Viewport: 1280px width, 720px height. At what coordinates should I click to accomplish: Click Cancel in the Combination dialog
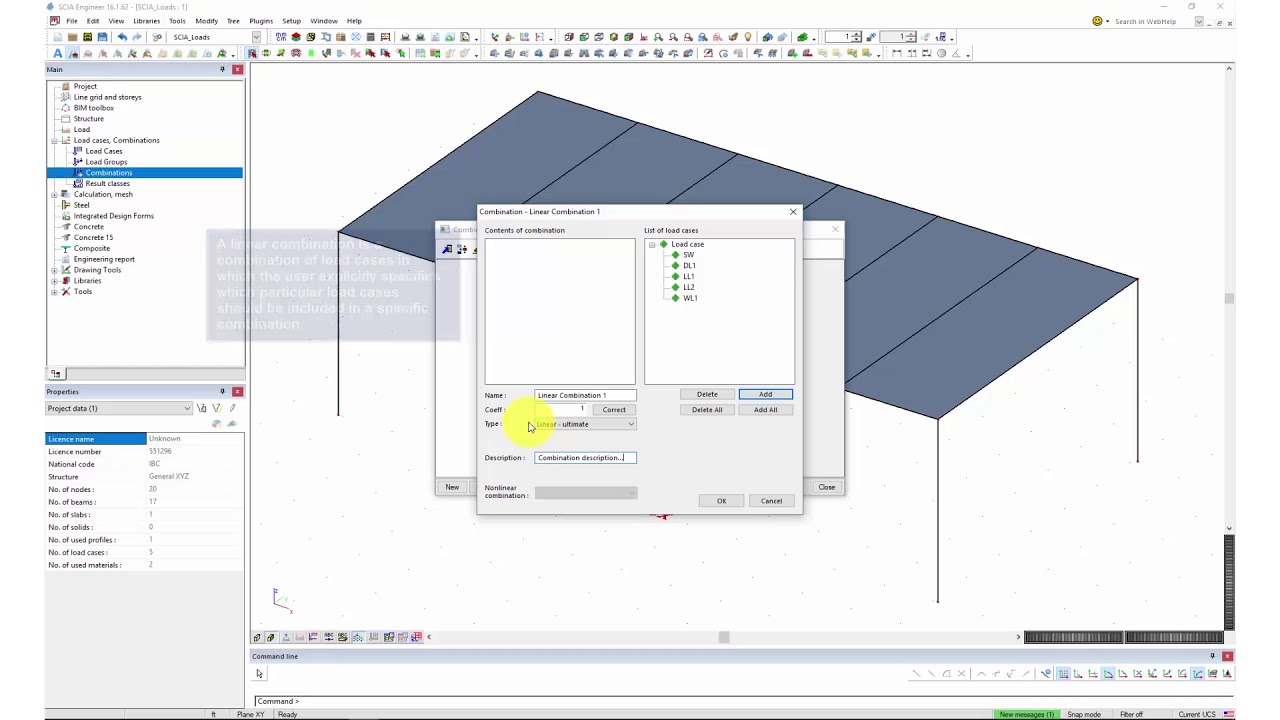click(x=771, y=501)
